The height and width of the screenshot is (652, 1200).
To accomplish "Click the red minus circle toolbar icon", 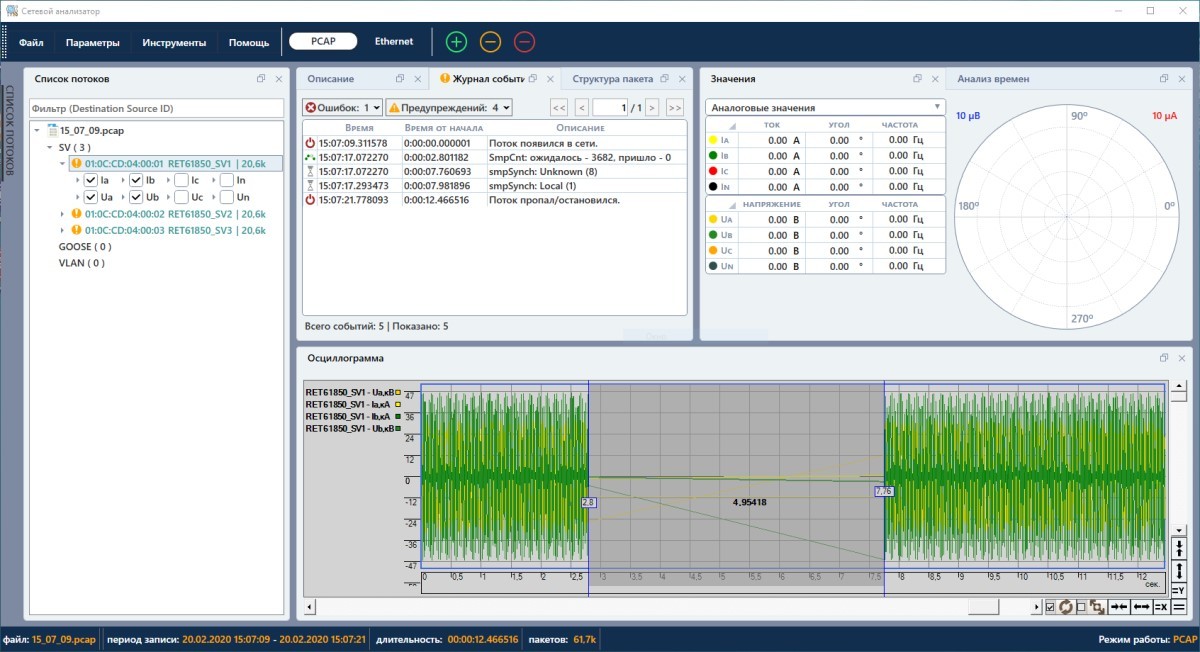I will (524, 42).
